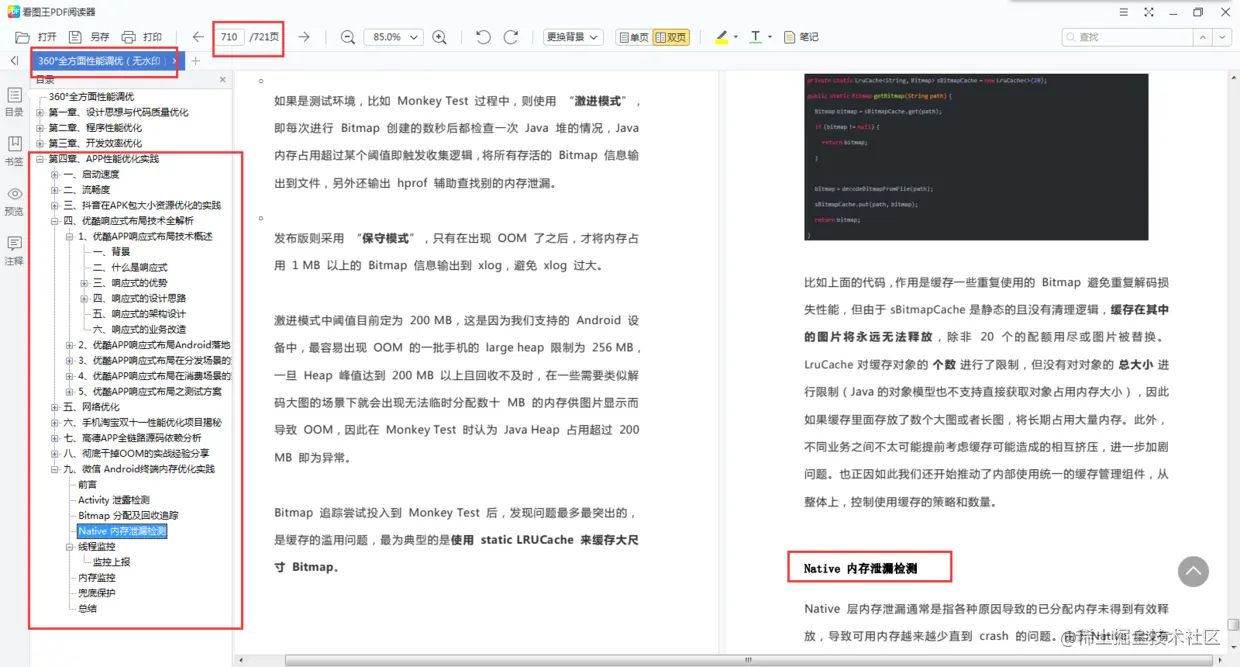Rotate the page clockwise
The width and height of the screenshot is (1240, 667).
pyautogui.click(x=511, y=37)
